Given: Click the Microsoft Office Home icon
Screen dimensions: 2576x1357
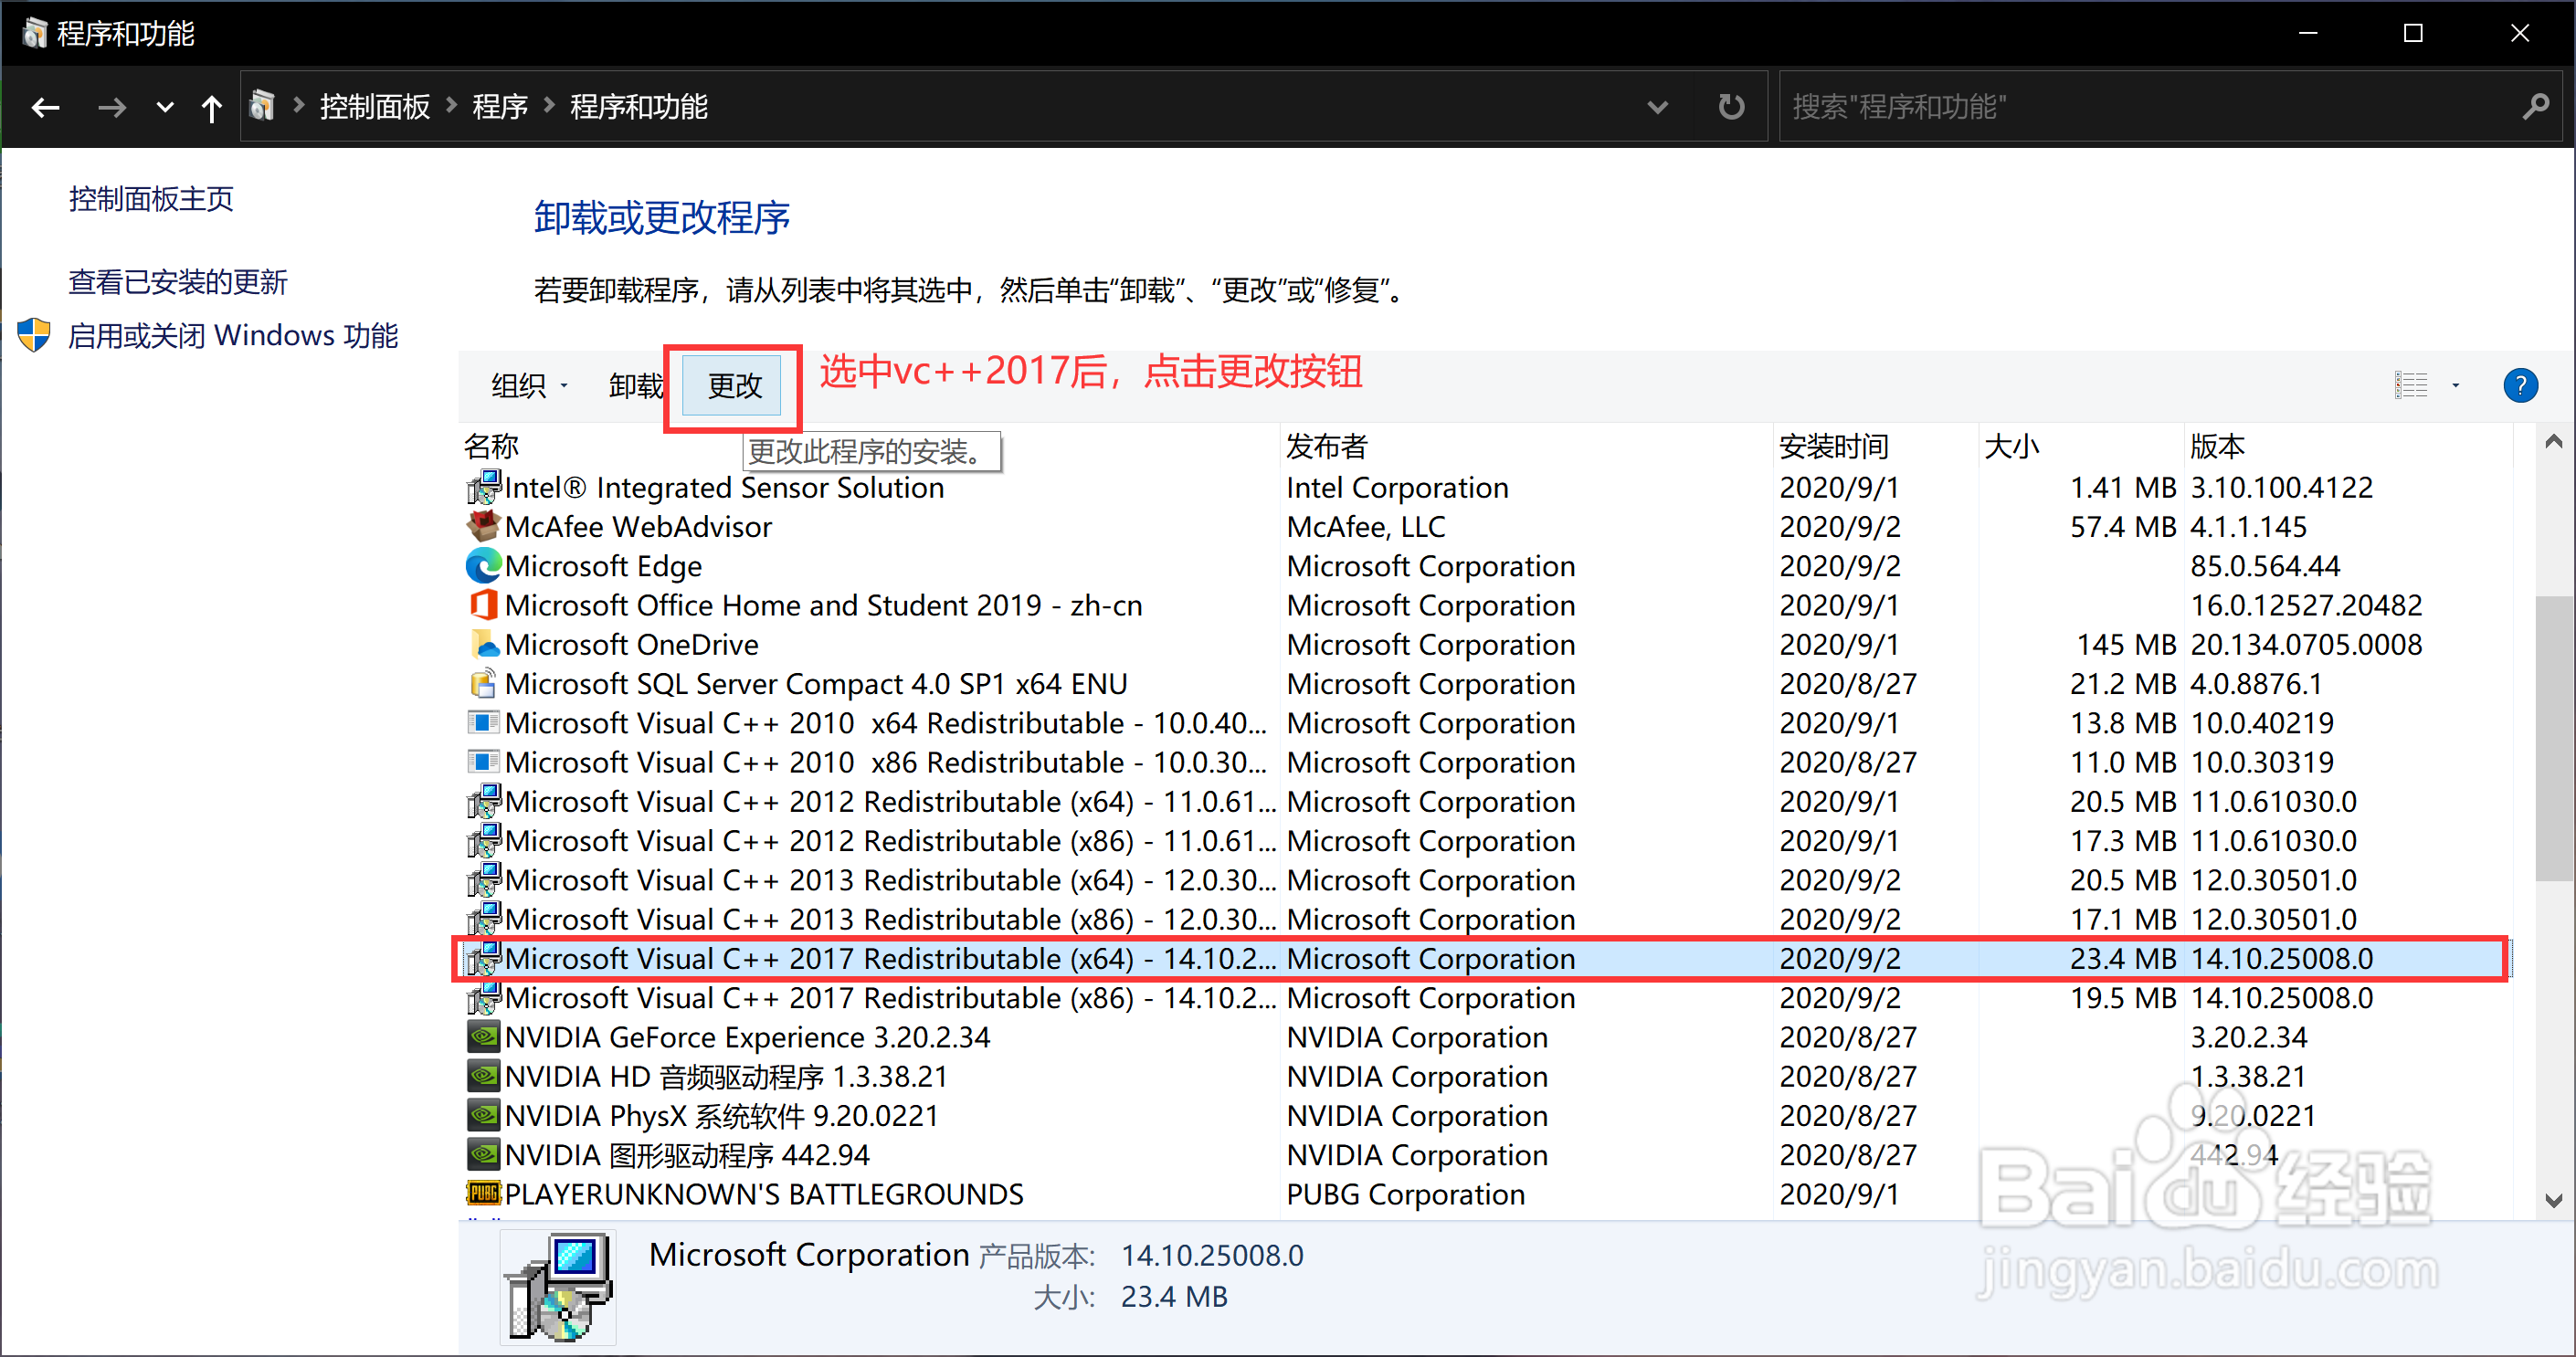Looking at the screenshot, I should coord(483,605).
